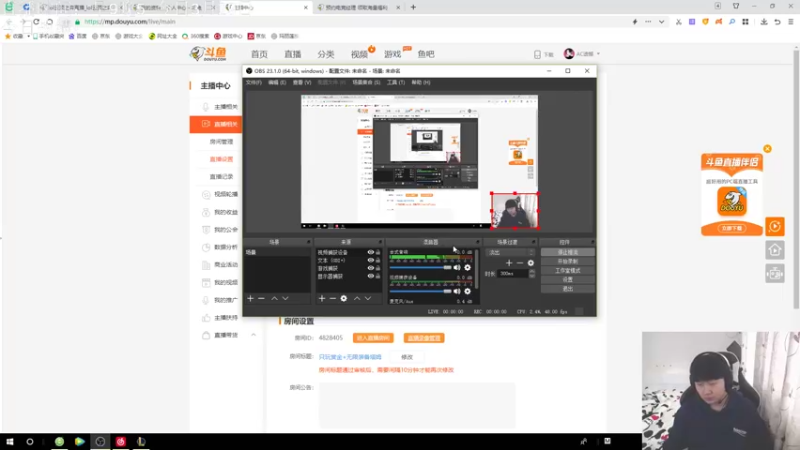Open the 工具(T) menu in OBS
The image size is (800, 450).
coord(396,82)
